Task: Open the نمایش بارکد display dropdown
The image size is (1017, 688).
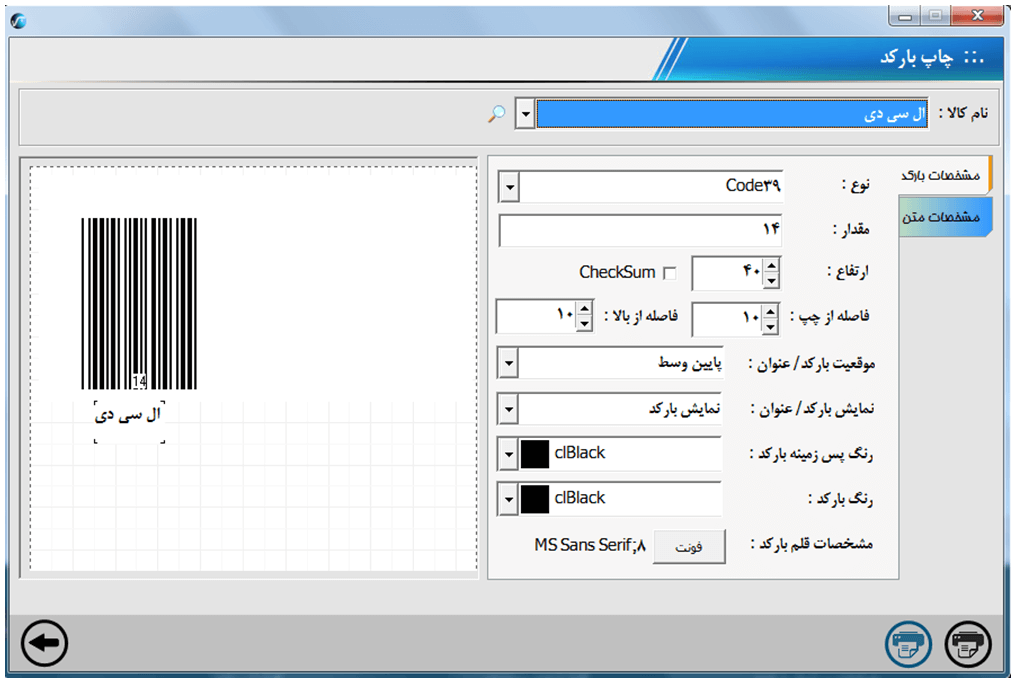Action: 508,409
